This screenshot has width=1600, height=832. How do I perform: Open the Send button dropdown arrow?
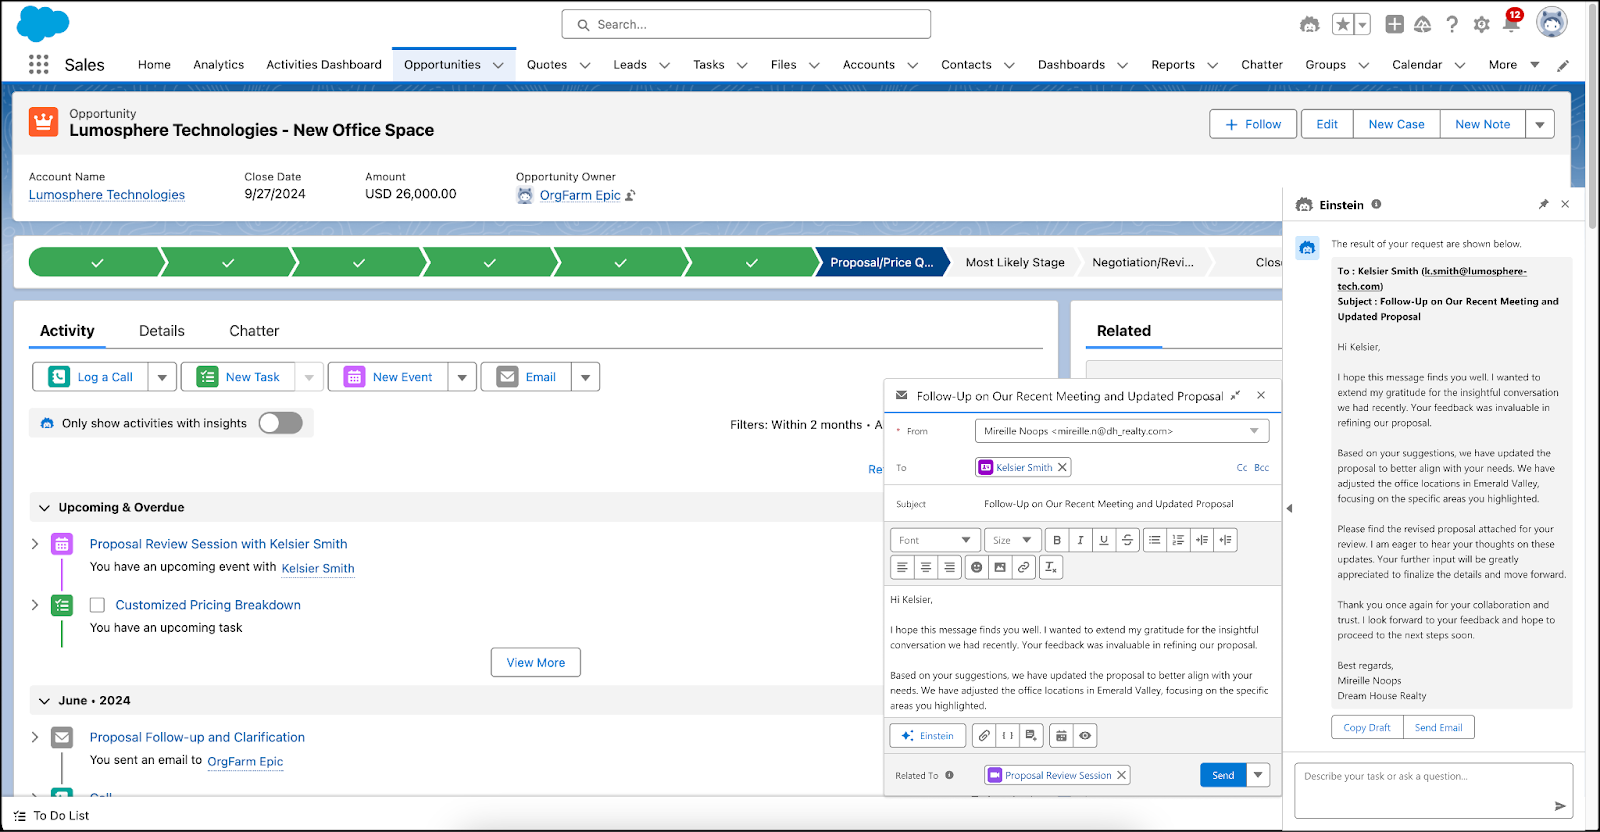pyautogui.click(x=1258, y=775)
